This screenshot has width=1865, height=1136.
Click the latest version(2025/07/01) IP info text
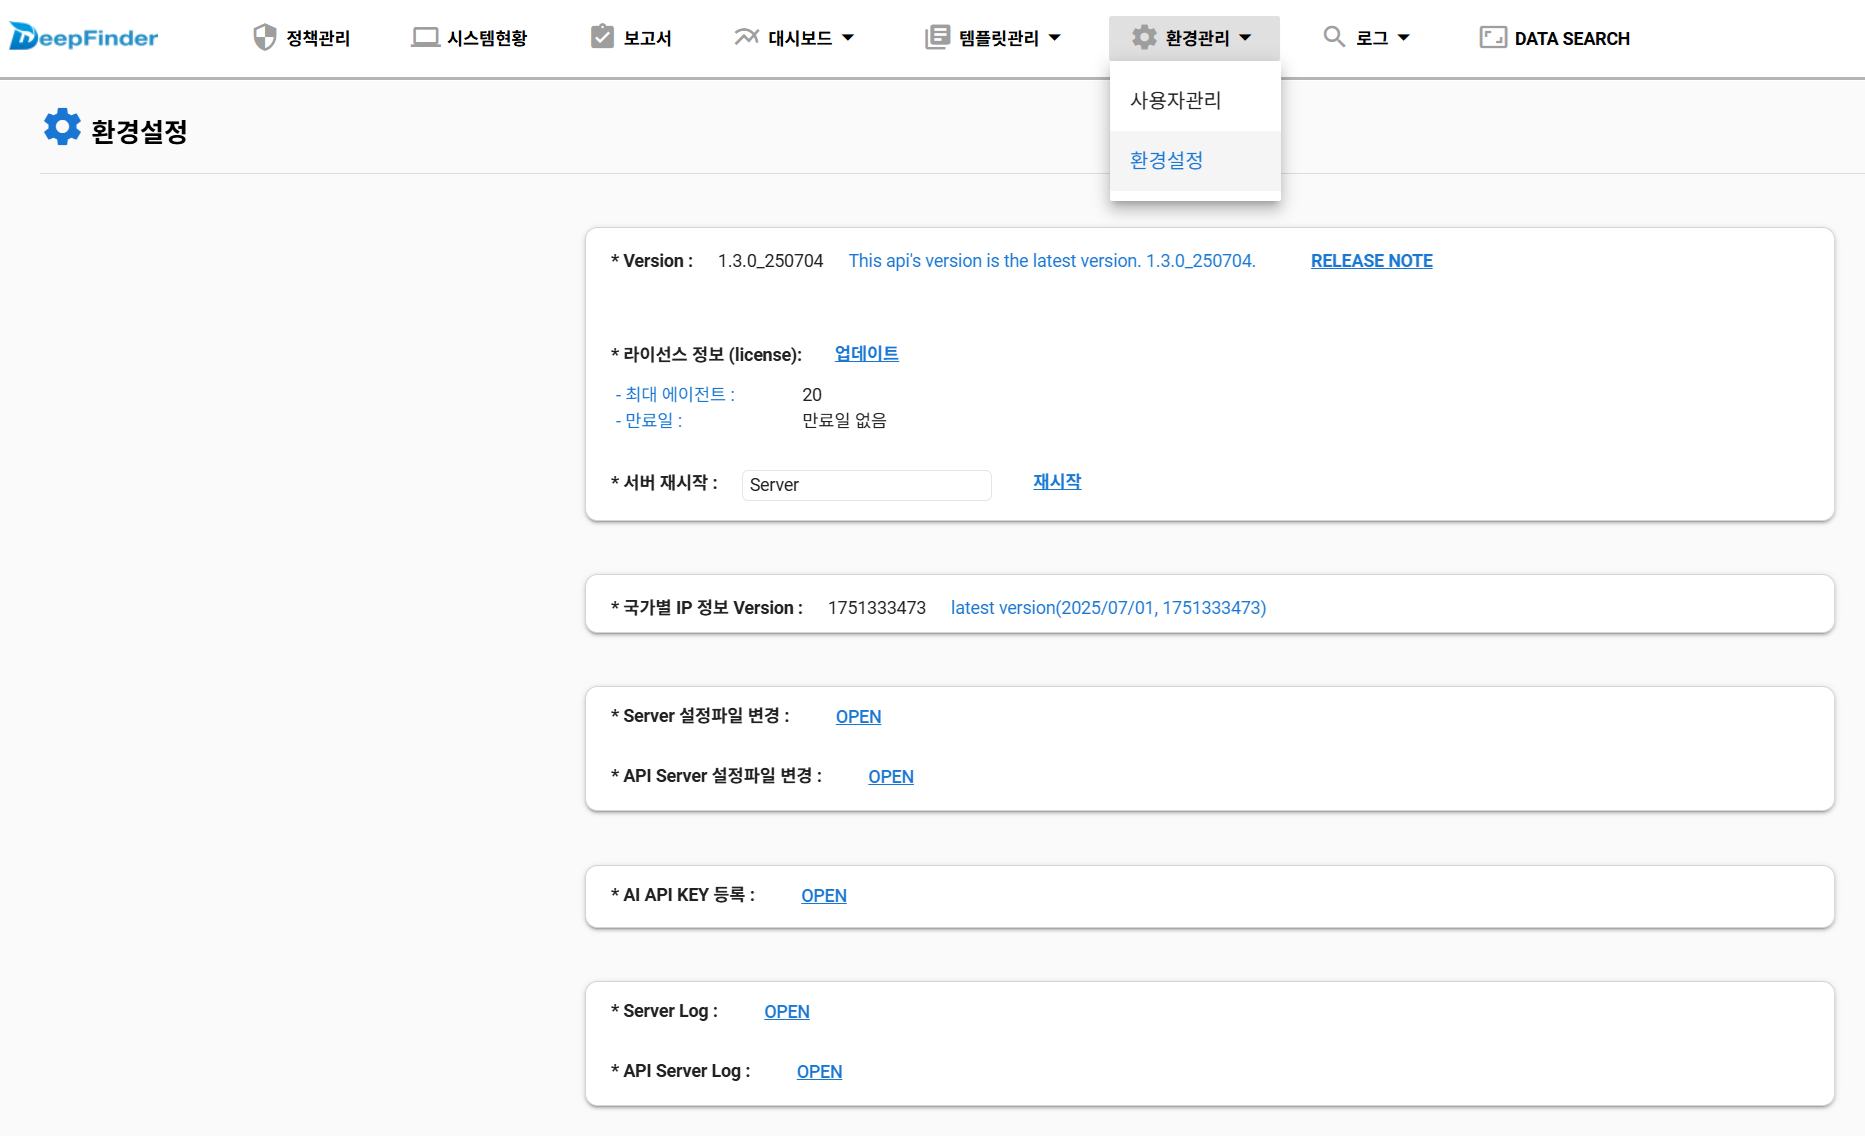pos(1108,608)
